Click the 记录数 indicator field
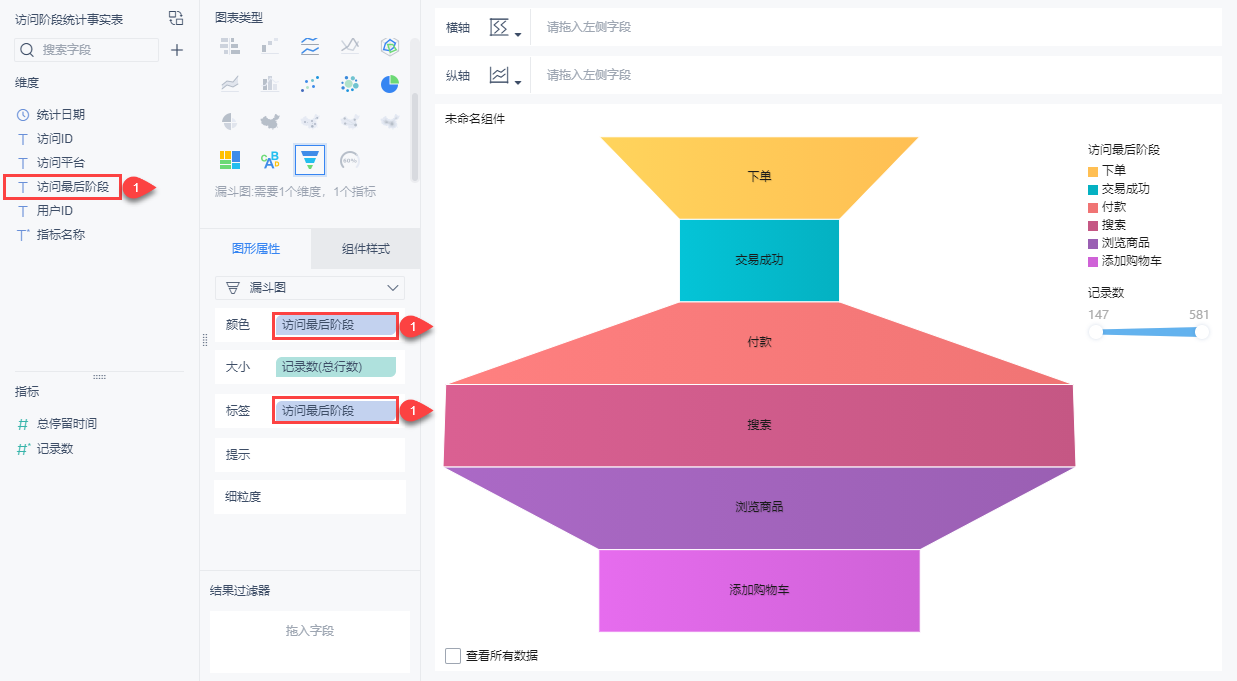This screenshot has height=681, width=1237. coord(55,449)
